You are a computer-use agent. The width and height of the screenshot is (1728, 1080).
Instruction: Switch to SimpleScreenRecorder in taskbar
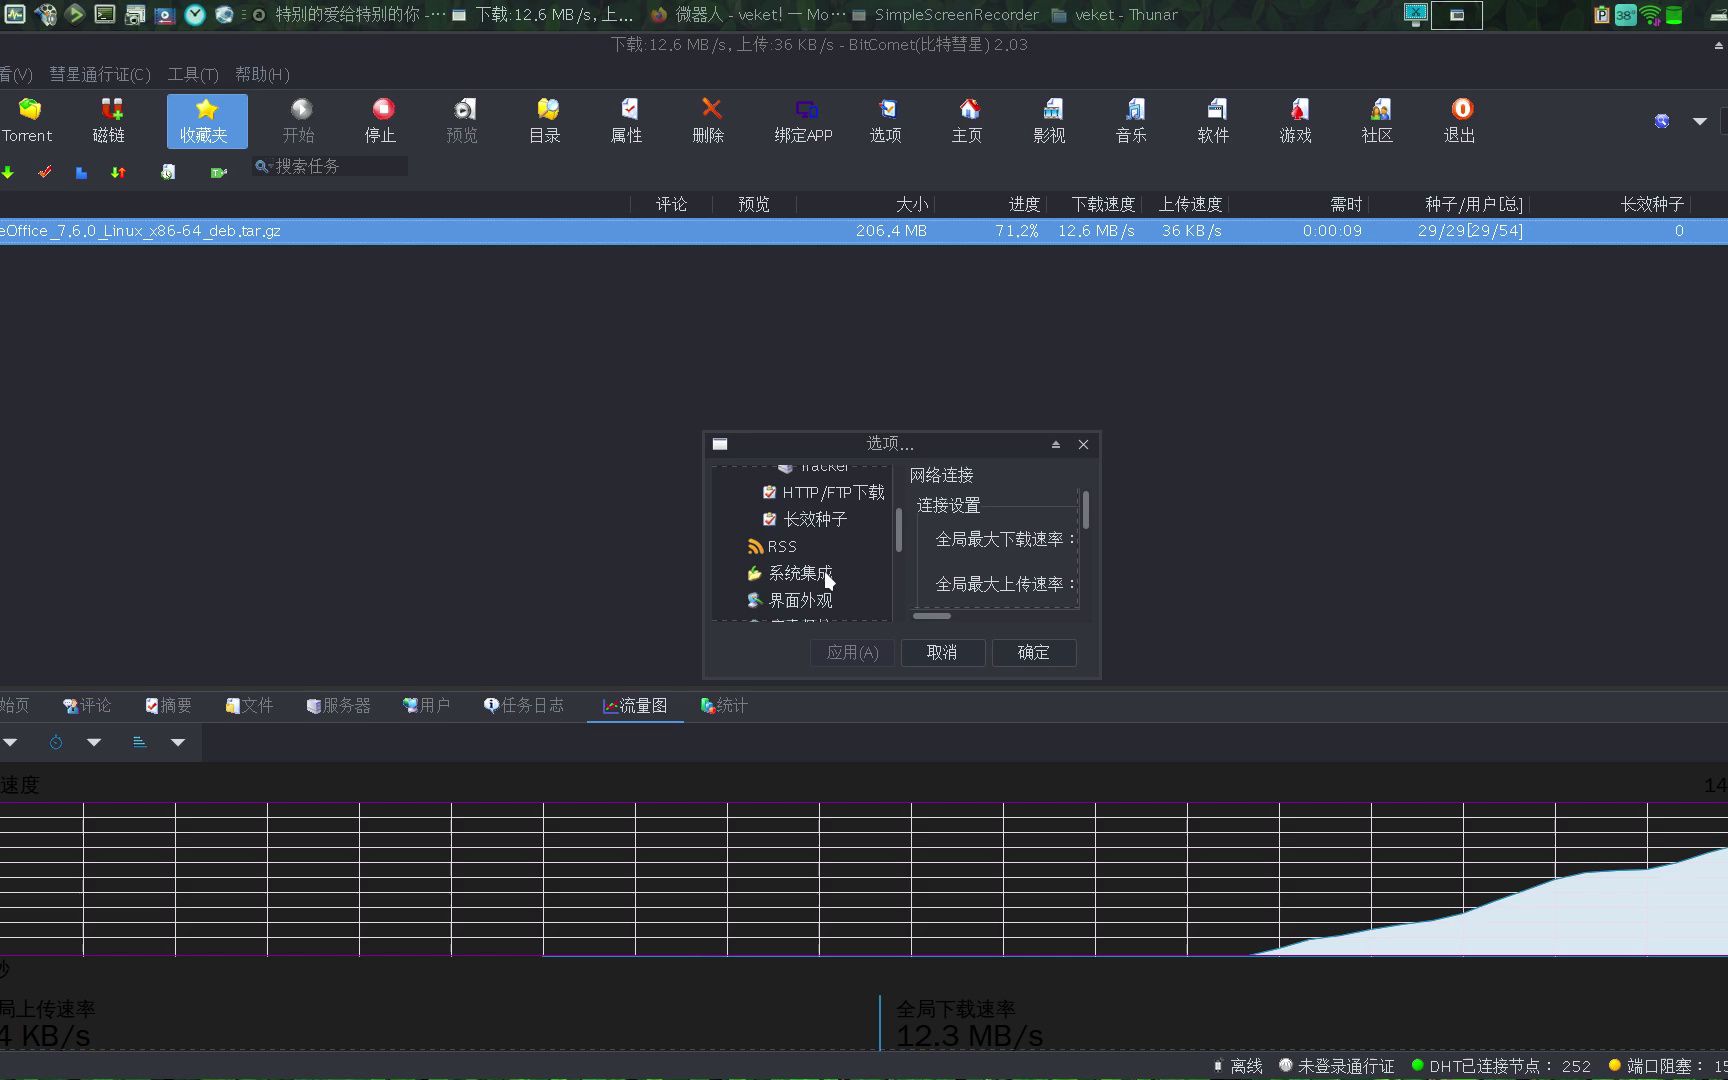[945, 15]
